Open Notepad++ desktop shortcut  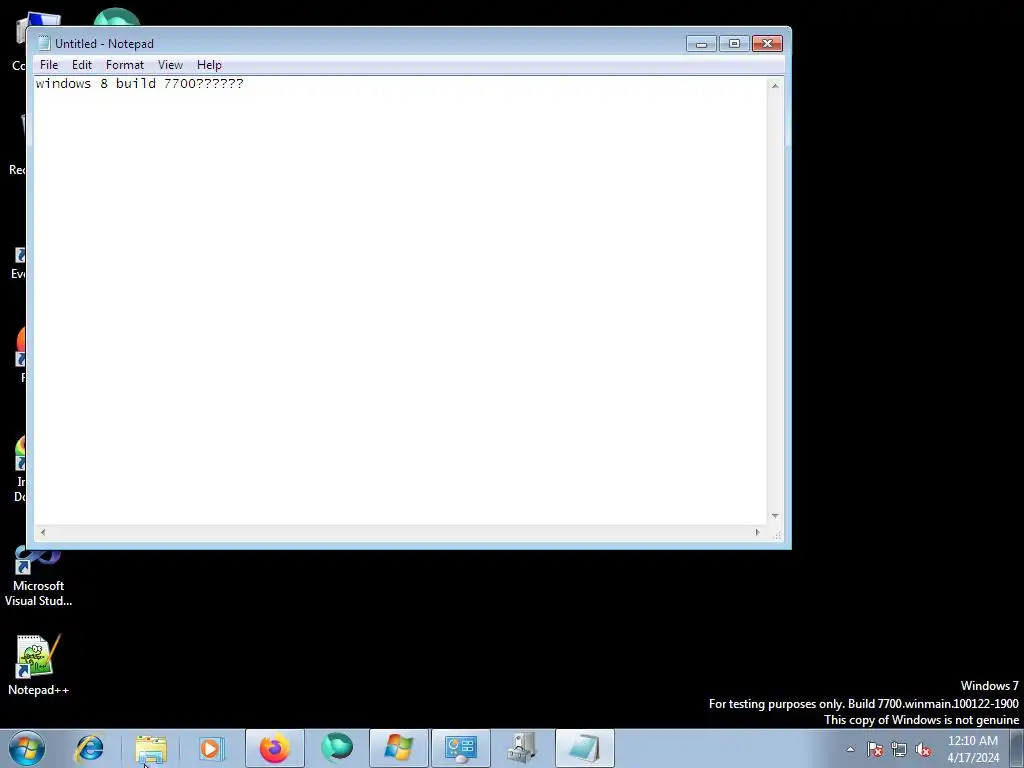tap(38, 665)
